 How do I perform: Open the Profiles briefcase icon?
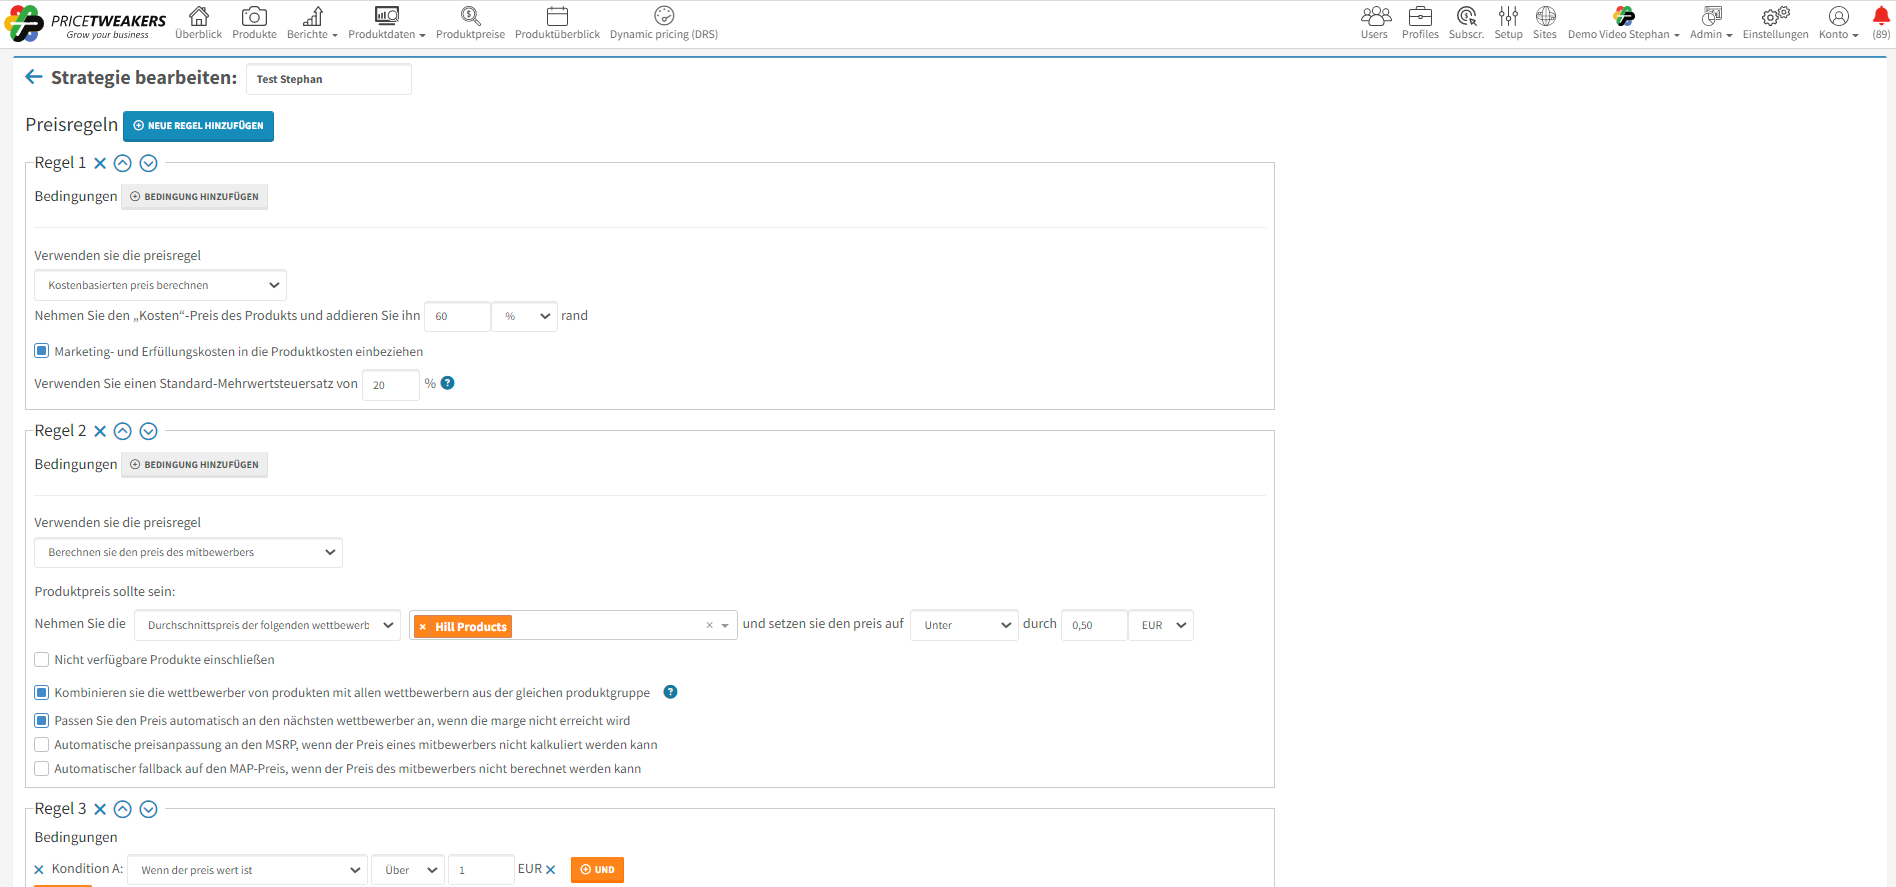(x=1420, y=23)
